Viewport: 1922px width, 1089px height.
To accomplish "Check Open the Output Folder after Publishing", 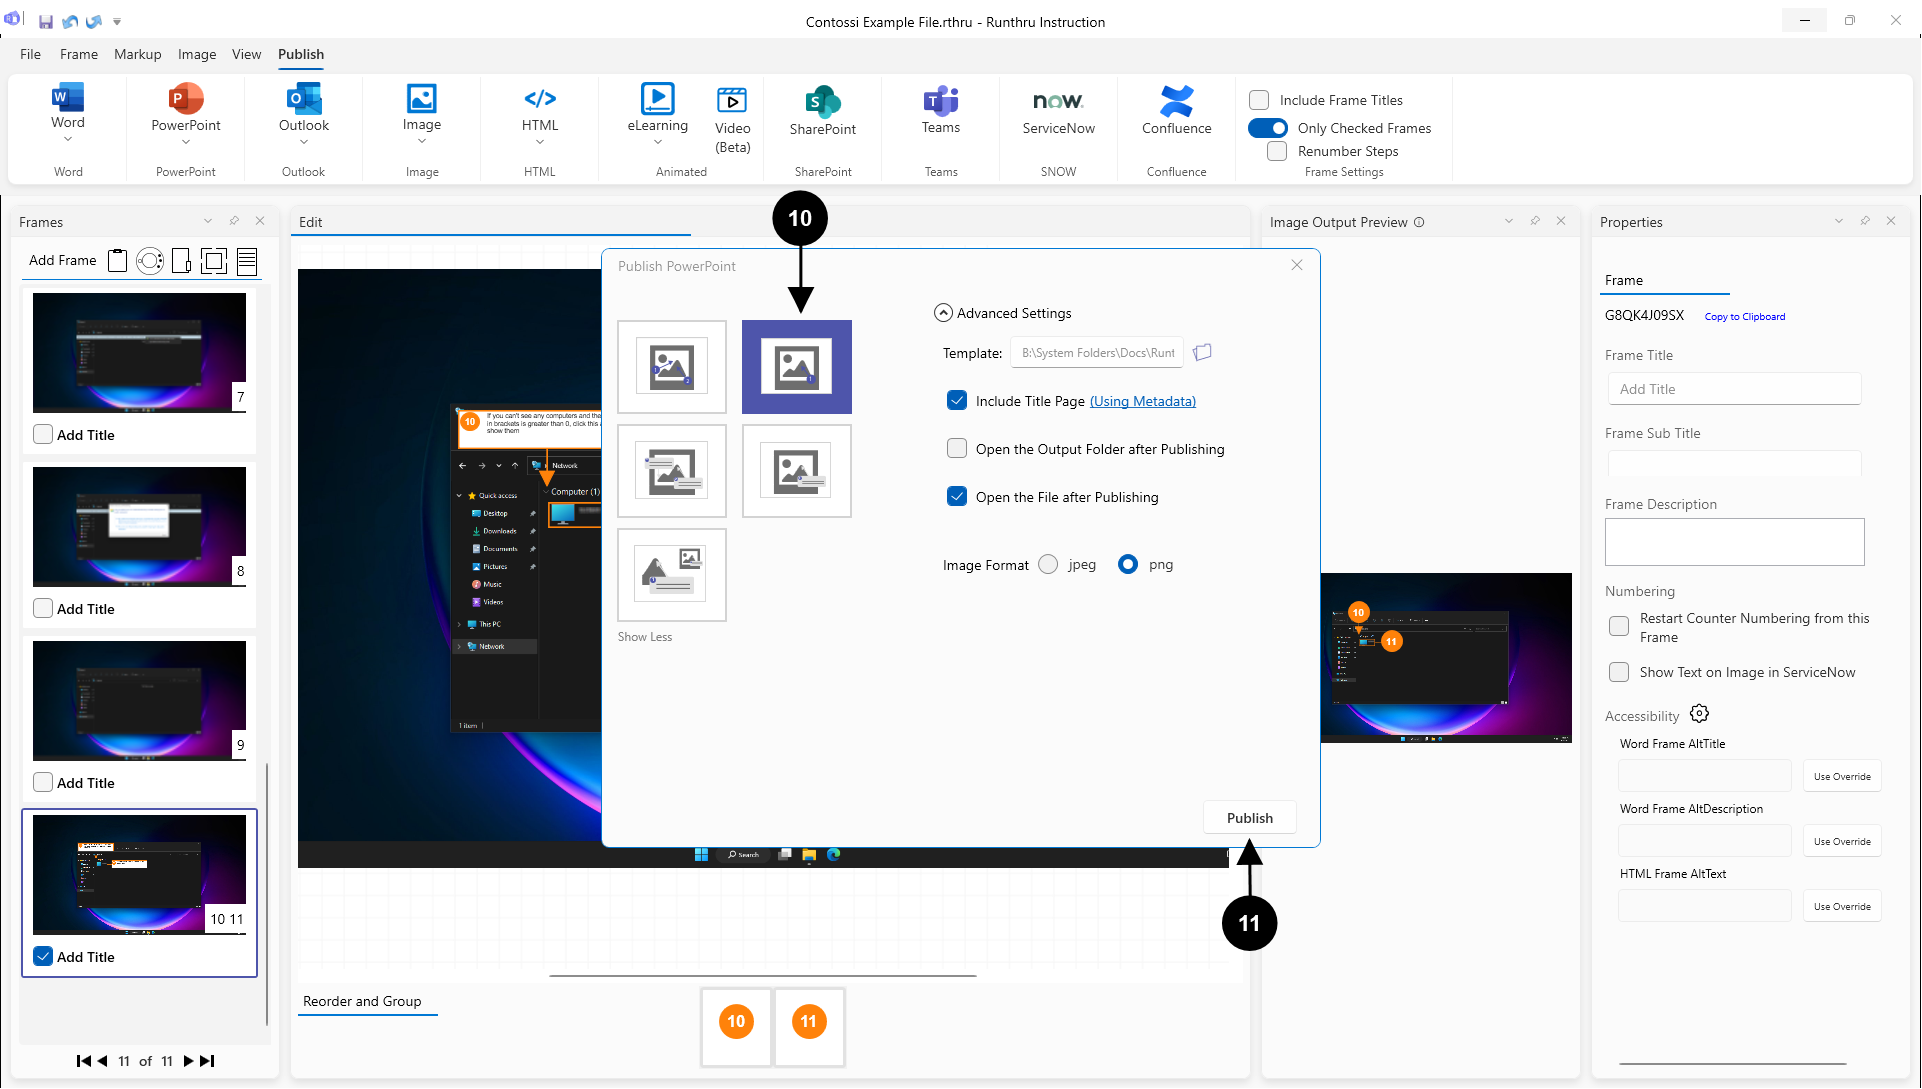I will coord(957,449).
